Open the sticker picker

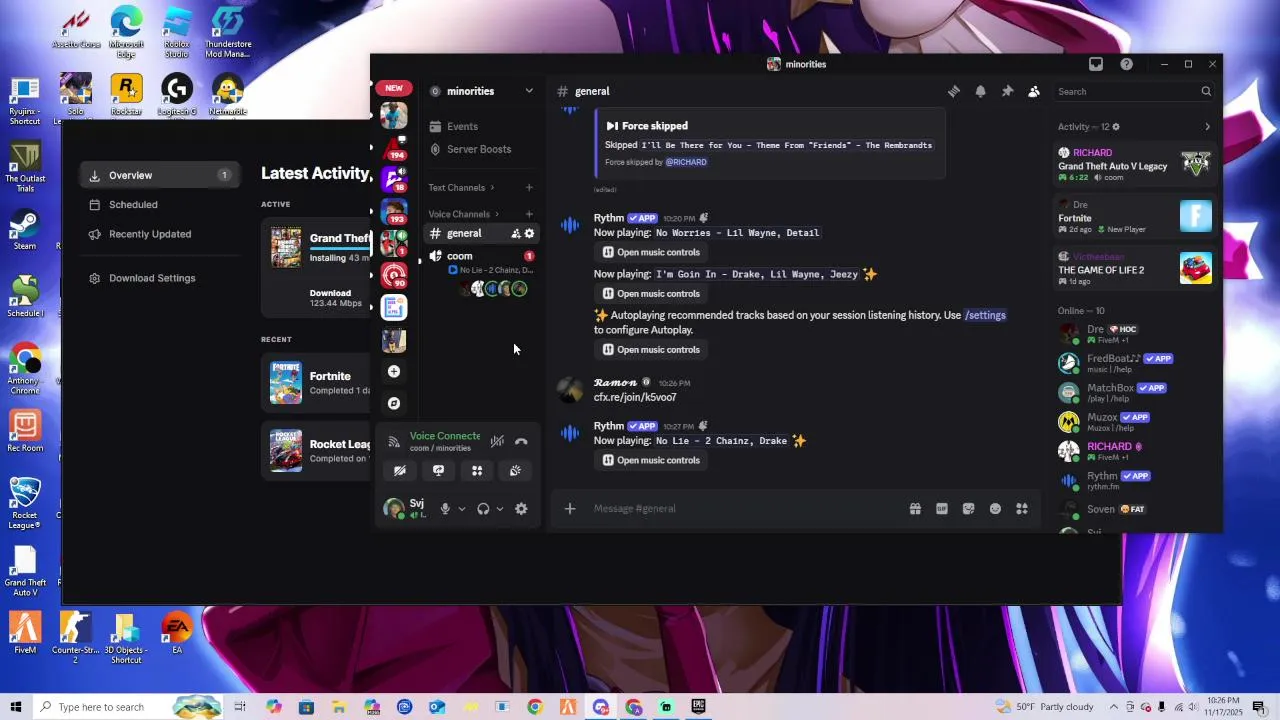click(x=969, y=509)
